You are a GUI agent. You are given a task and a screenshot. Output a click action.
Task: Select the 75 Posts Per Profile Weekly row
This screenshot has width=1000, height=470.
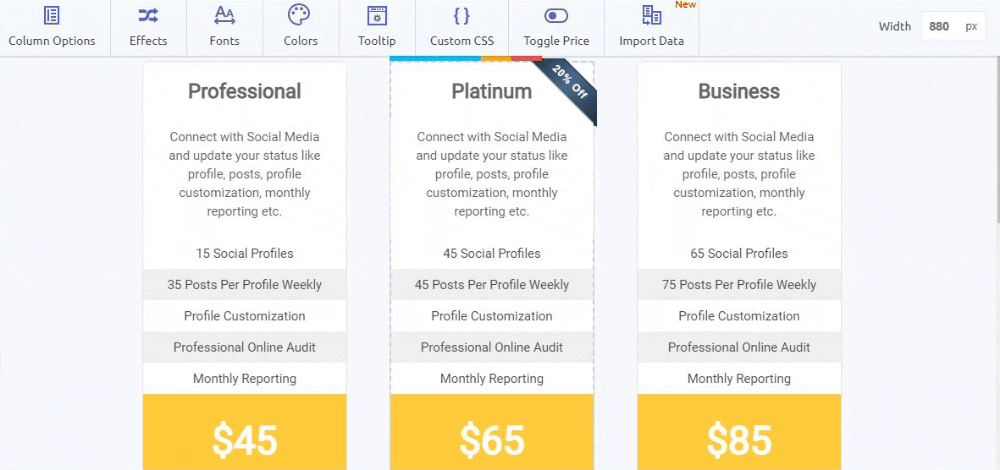coord(739,284)
